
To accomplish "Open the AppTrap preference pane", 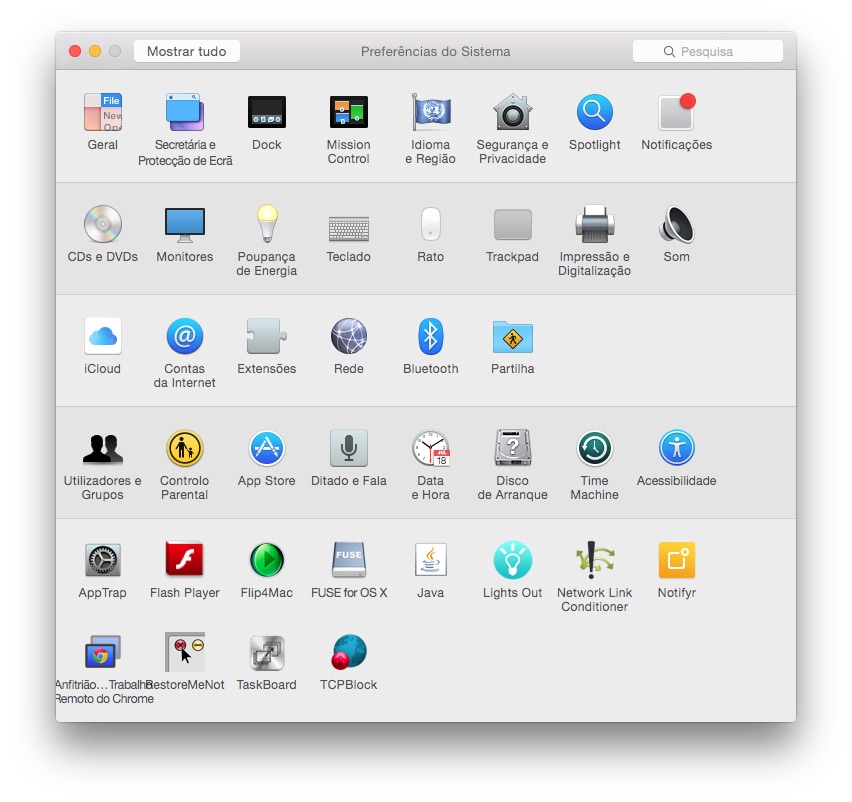I will point(103,560).
